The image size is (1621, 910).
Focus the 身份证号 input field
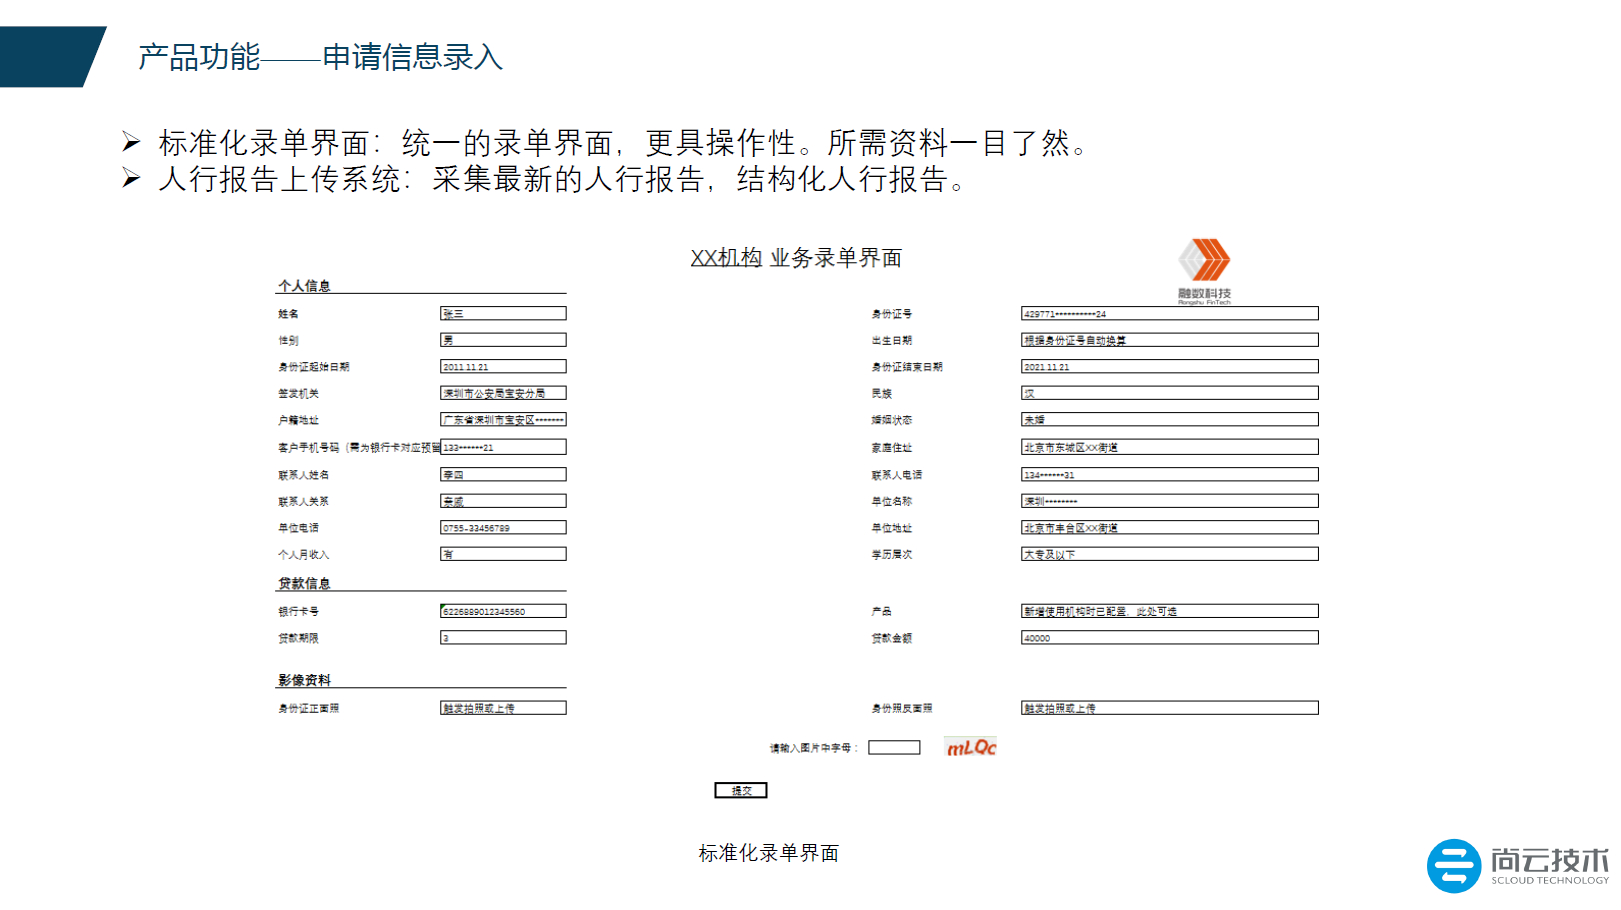(x=1169, y=314)
